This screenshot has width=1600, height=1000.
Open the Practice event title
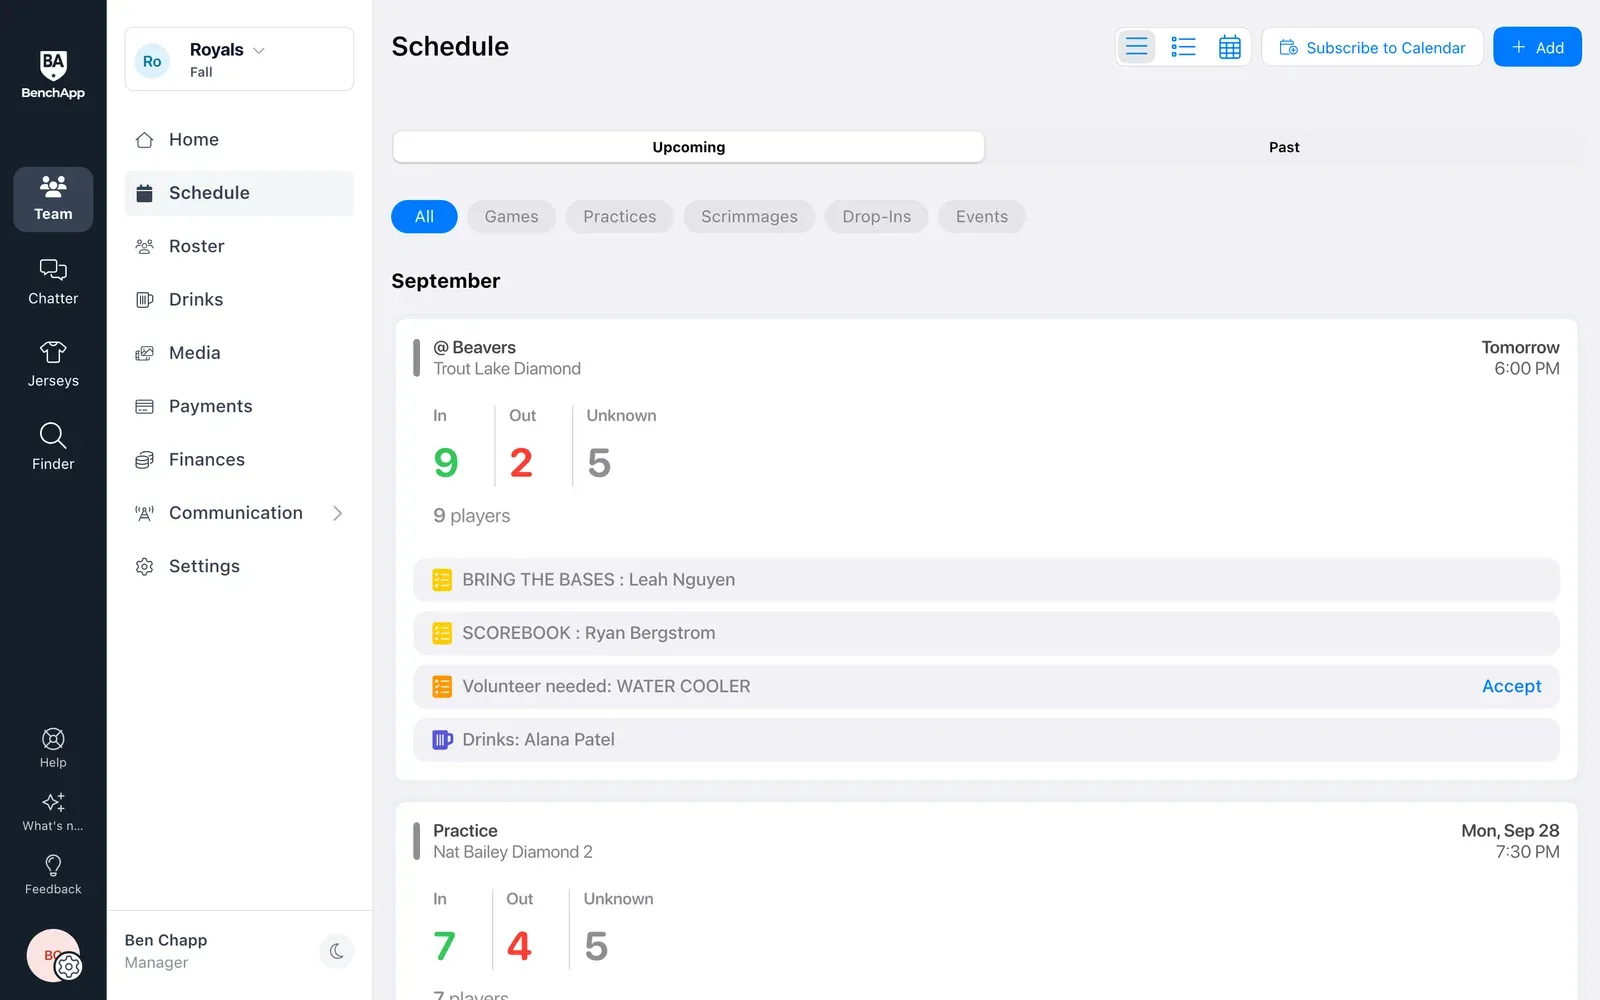(465, 831)
